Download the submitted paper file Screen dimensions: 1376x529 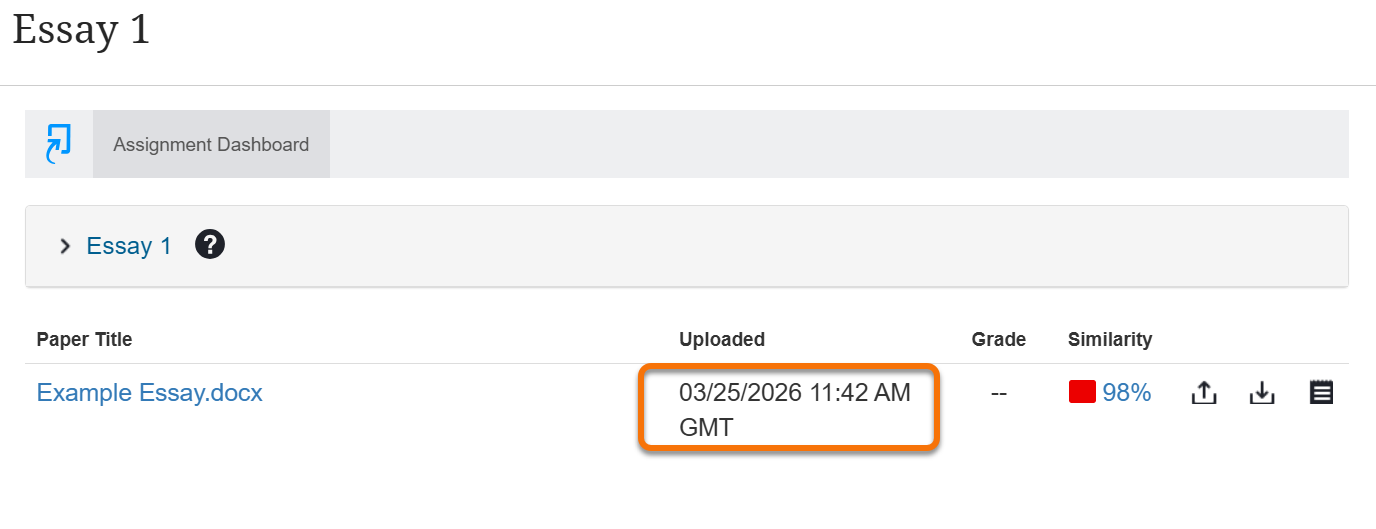(x=1262, y=394)
